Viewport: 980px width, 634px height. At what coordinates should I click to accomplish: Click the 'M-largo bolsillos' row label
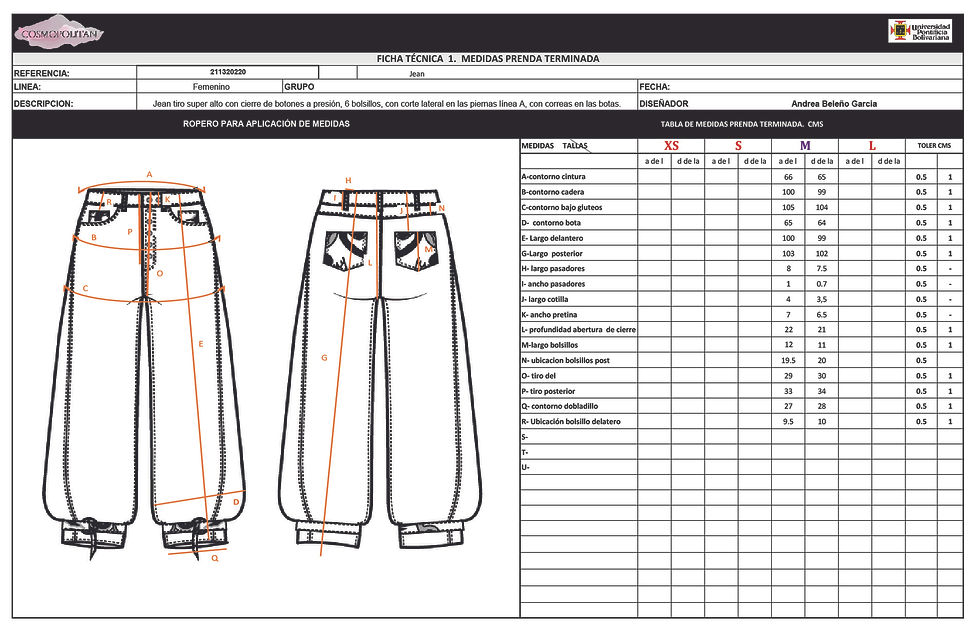(x=550, y=345)
